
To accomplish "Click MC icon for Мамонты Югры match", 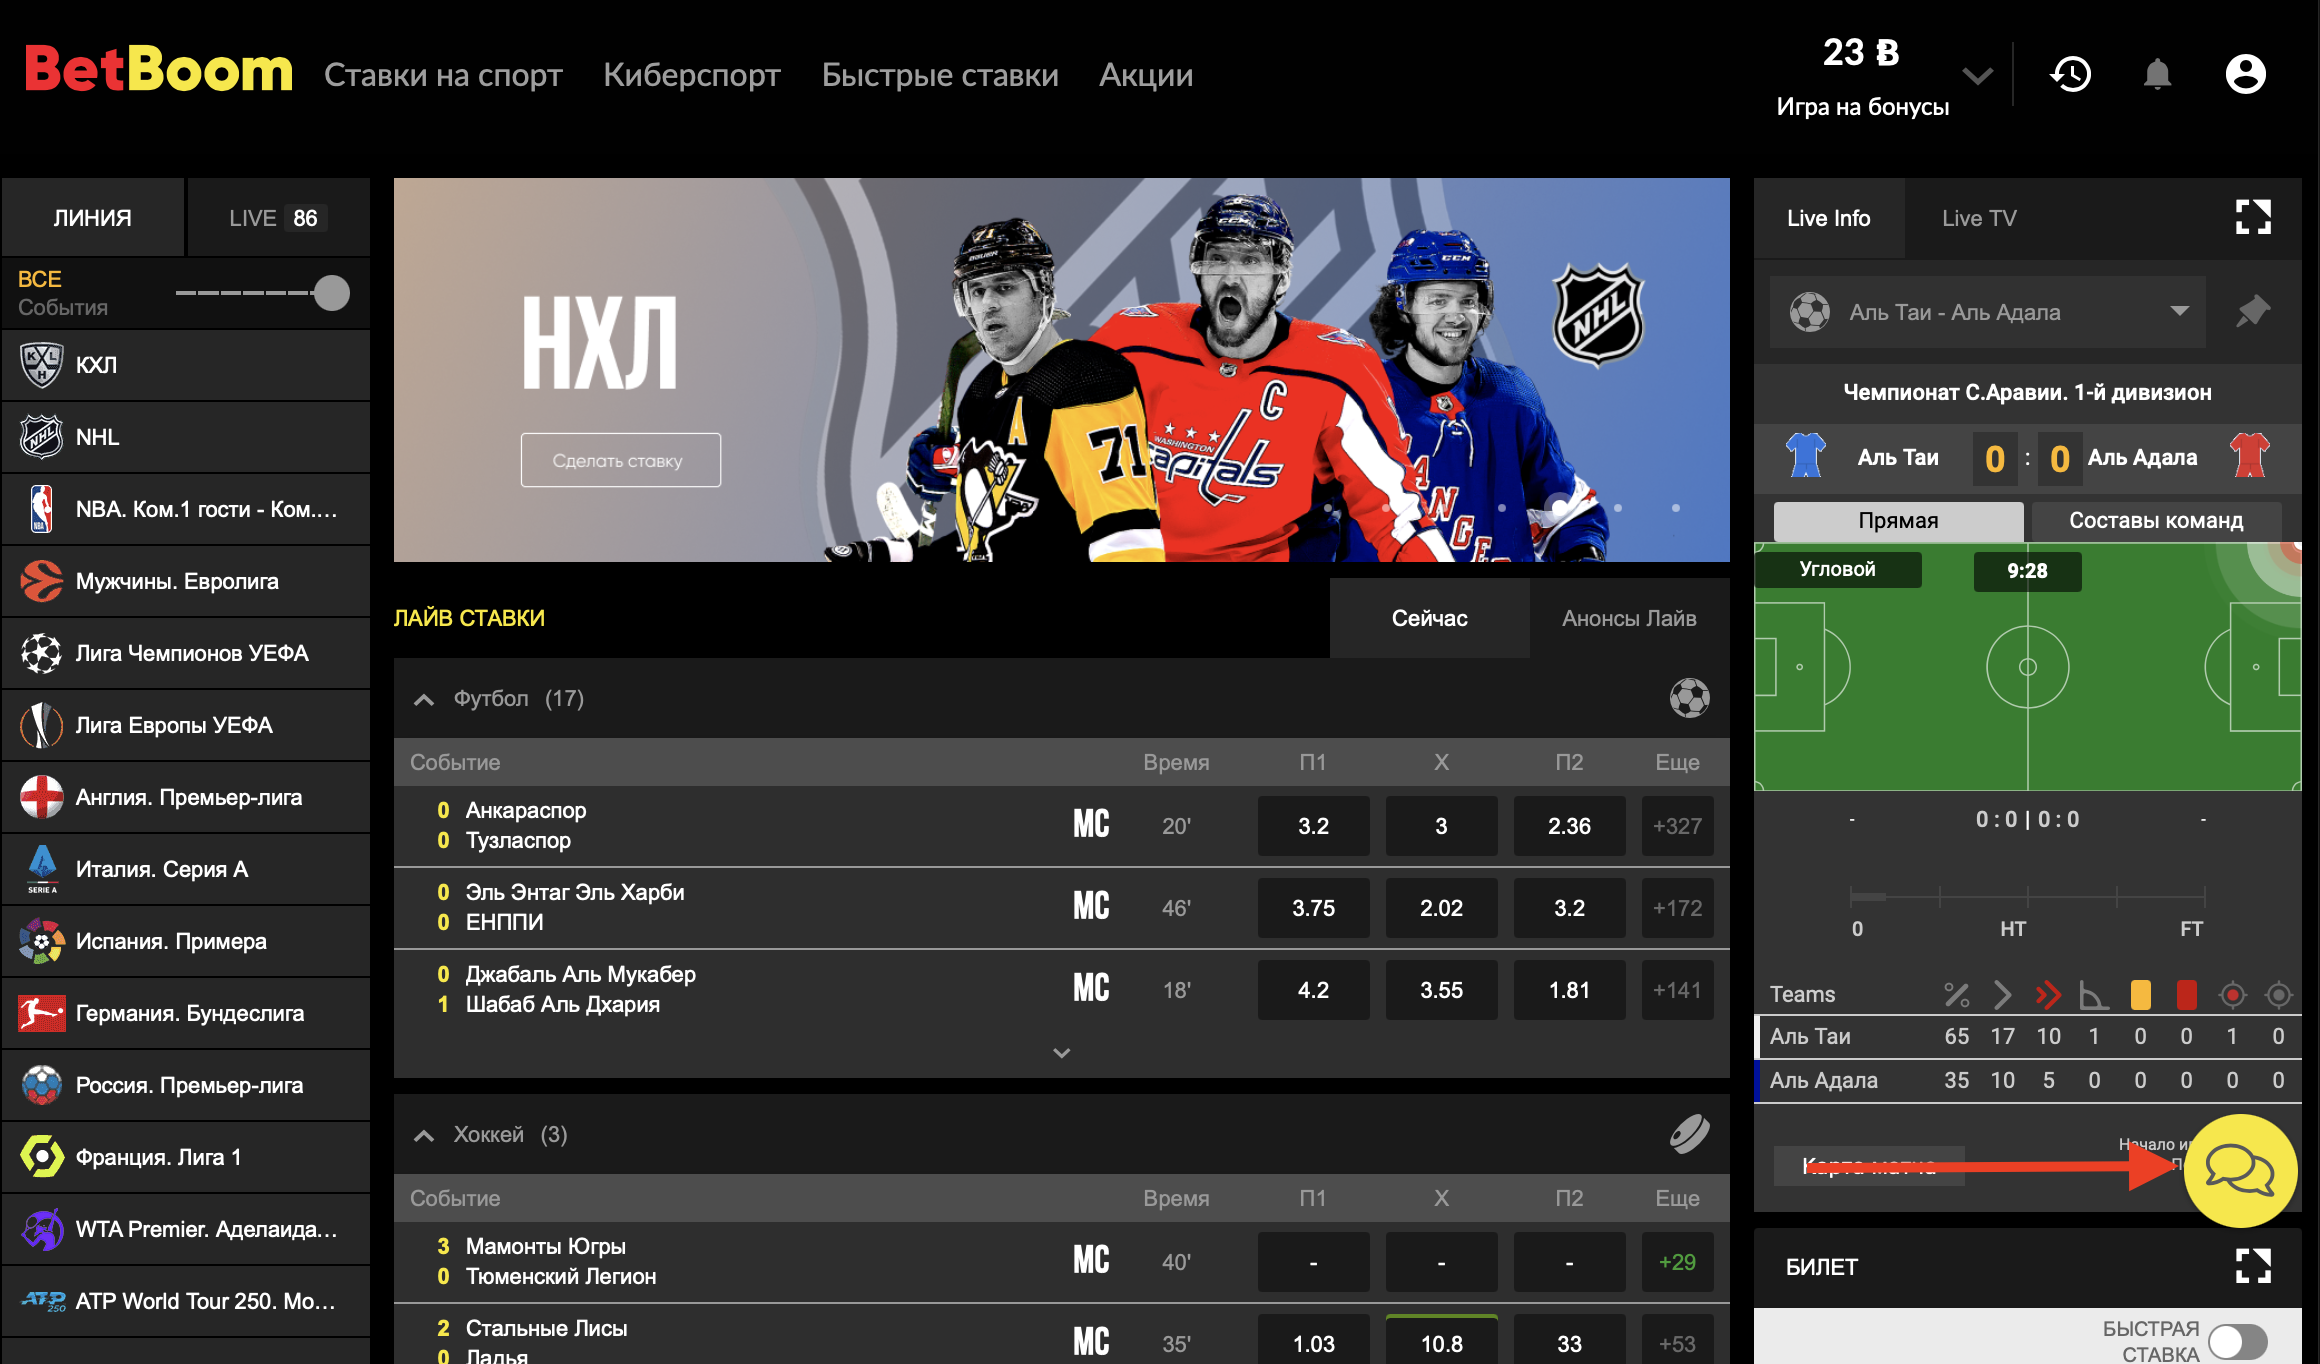I will pos(1091,1261).
